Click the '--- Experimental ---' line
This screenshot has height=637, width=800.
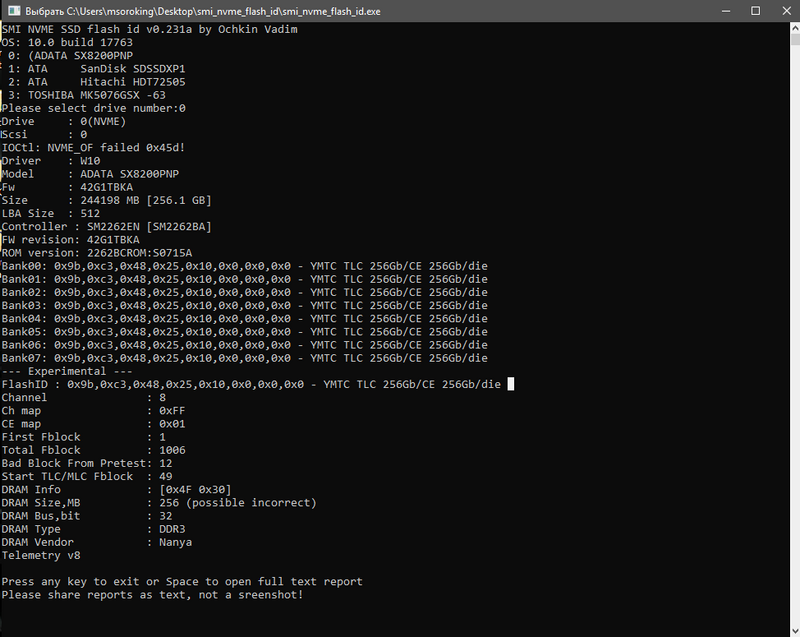point(67,371)
